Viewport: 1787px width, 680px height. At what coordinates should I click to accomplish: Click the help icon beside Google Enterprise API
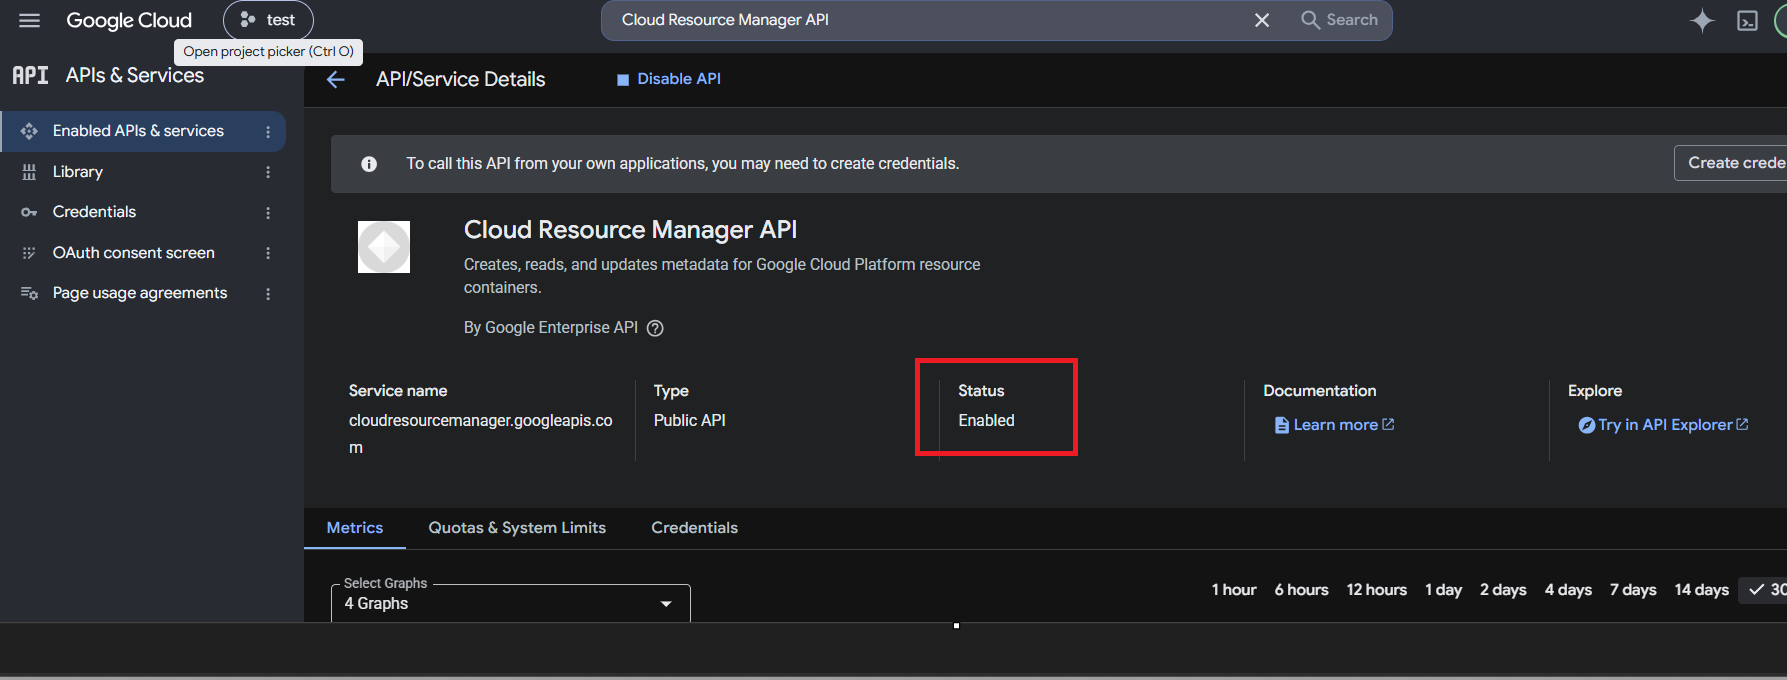(x=655, y=328)
